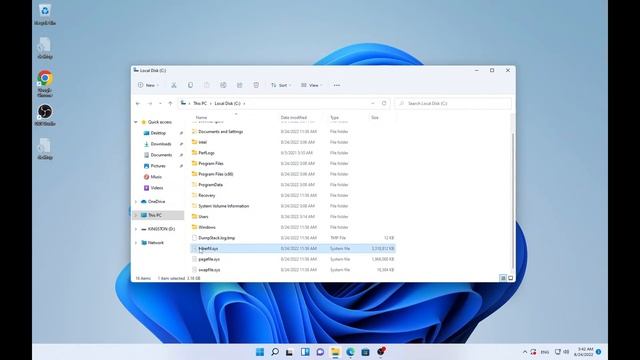Viewport: 640px width, 360px height.
Task: Open Widgets from the taskbar
Action: [305, 352]
